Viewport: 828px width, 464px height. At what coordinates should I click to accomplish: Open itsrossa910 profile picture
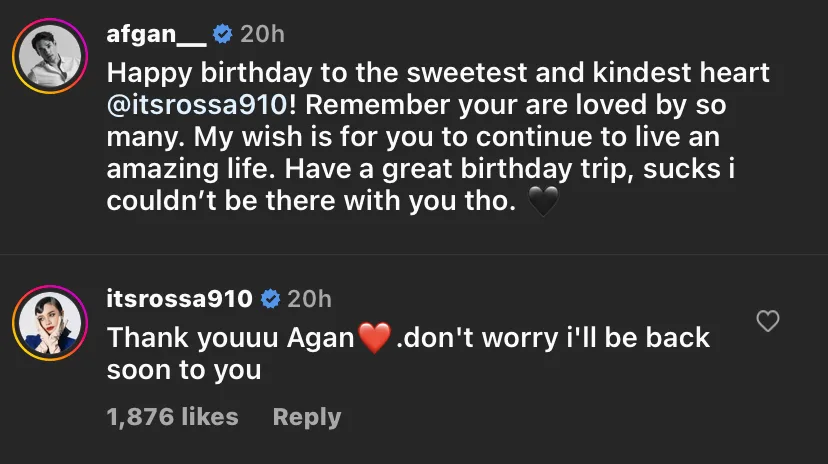click(48, 325)
